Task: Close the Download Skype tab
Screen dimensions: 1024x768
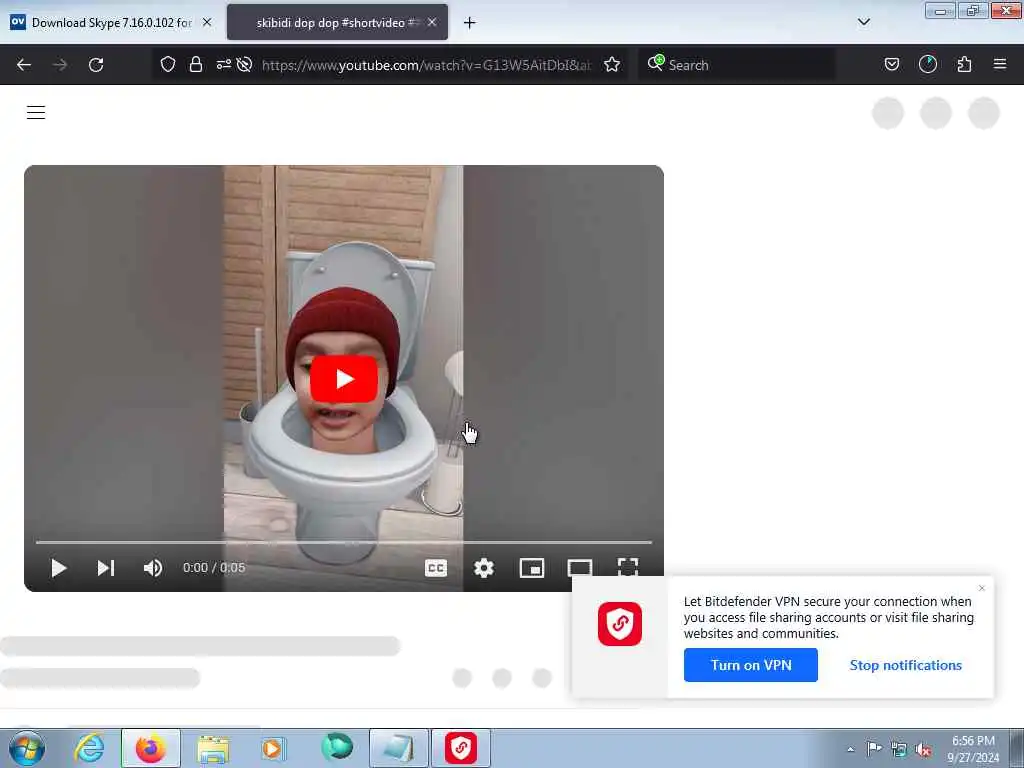Action: coord(207,22)
